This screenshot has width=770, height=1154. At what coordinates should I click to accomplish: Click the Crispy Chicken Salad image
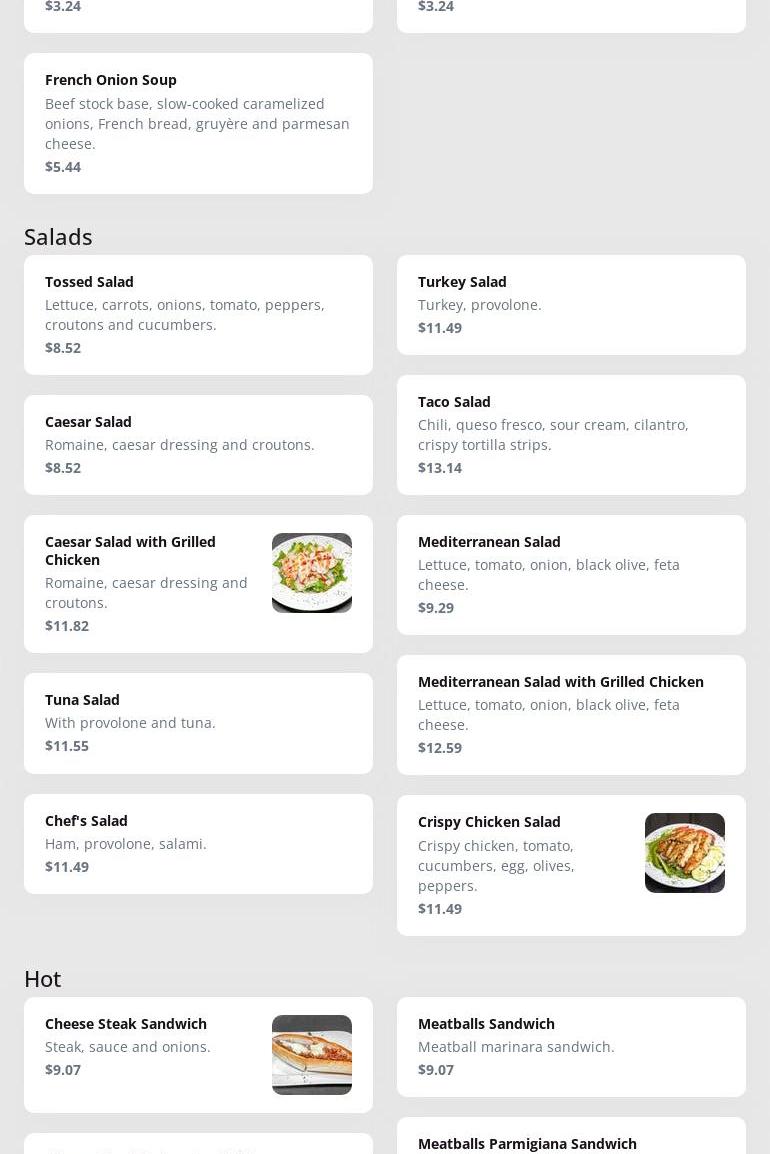[x=684, y=853]
